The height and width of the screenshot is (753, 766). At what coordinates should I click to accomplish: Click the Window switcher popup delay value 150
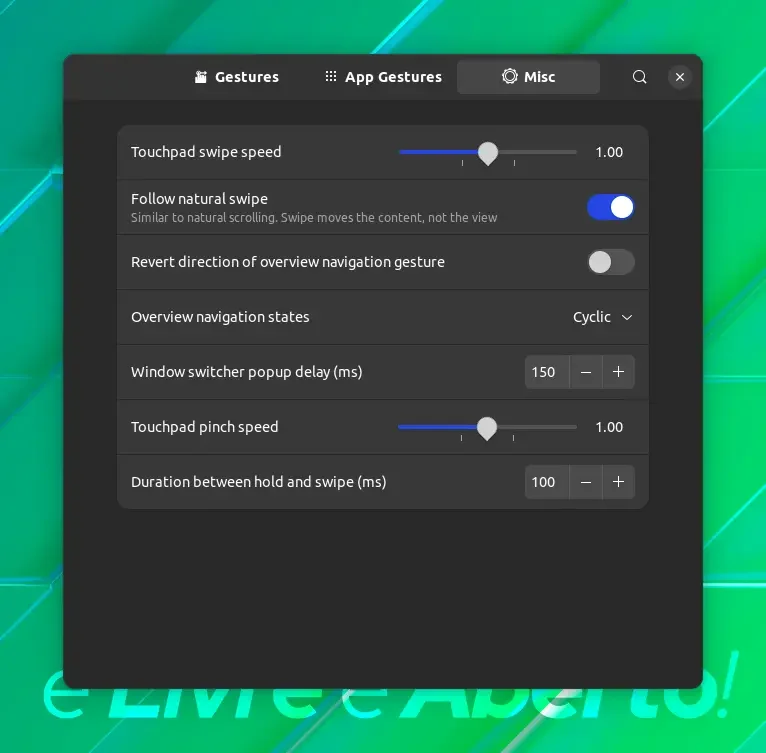(547, 372)
